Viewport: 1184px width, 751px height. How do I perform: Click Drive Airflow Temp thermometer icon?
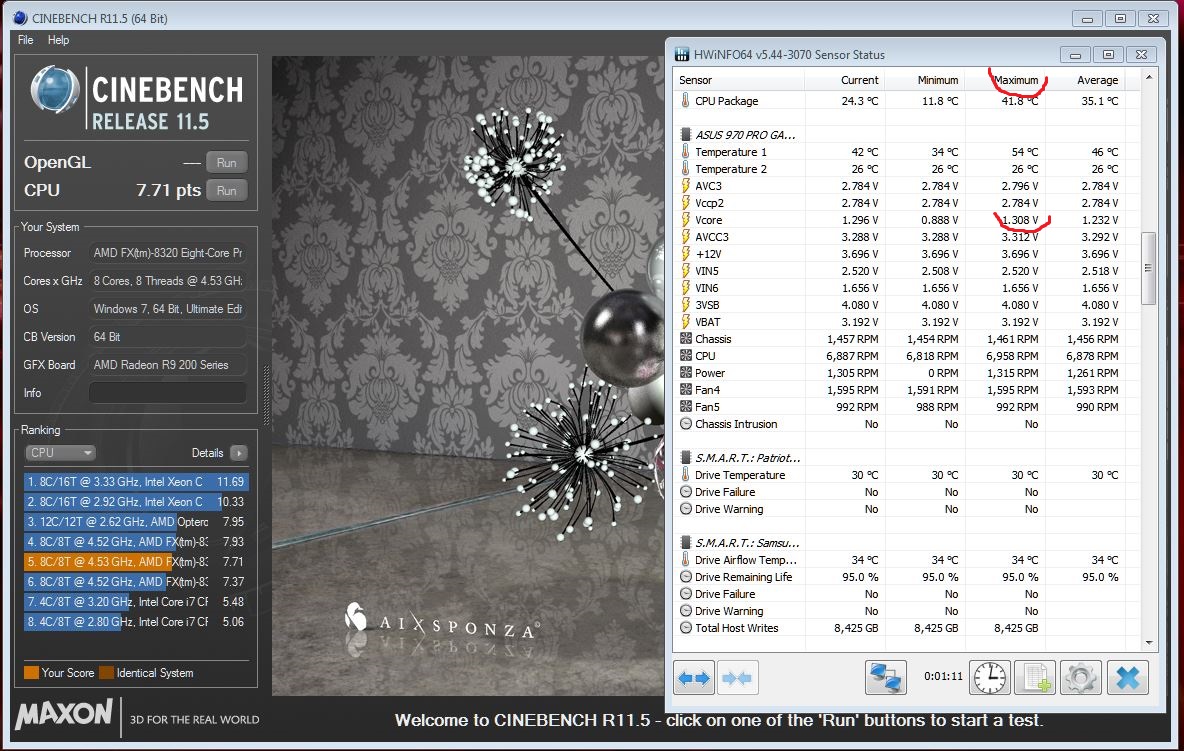pyautogui.click(x=685, y=559)
